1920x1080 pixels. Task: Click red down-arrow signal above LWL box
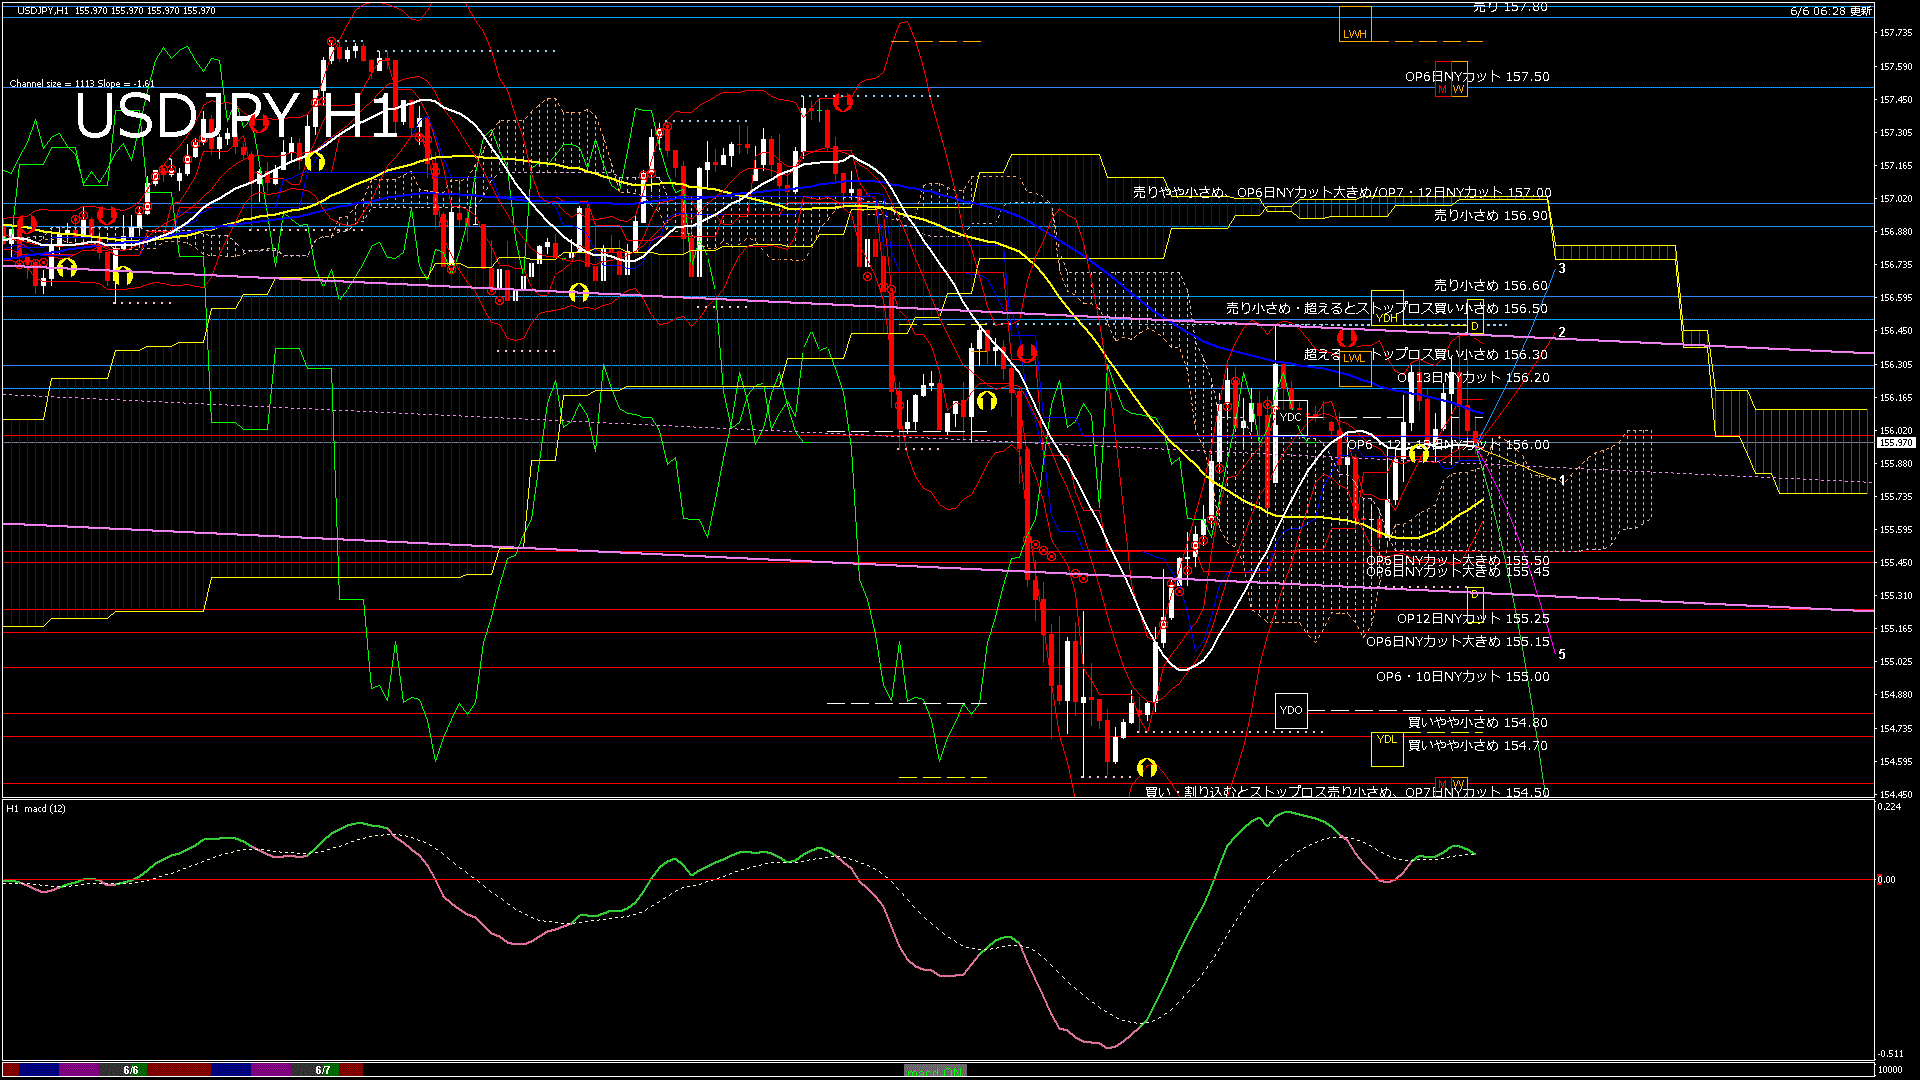pyautogui.click(x=1347, y=338)
